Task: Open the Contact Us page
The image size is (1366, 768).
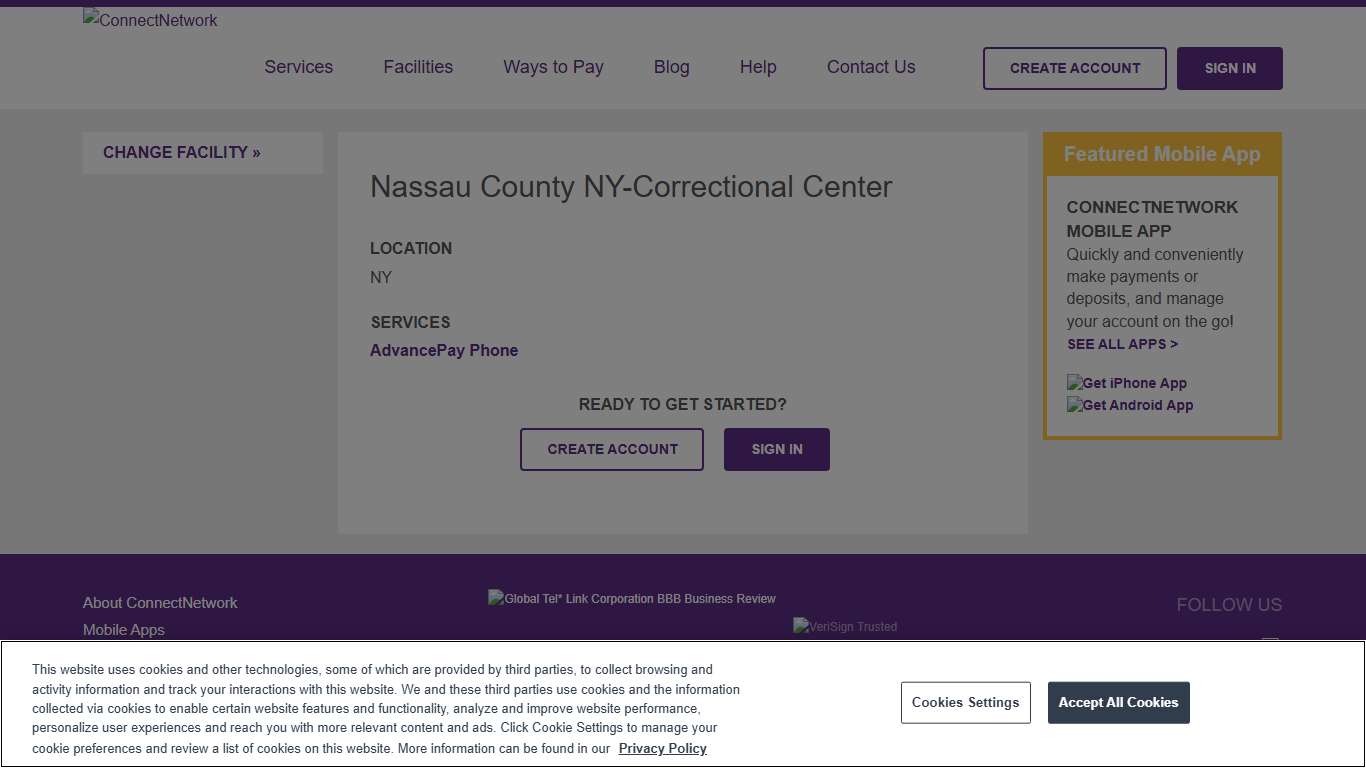Action: click(x=870, y=67)
